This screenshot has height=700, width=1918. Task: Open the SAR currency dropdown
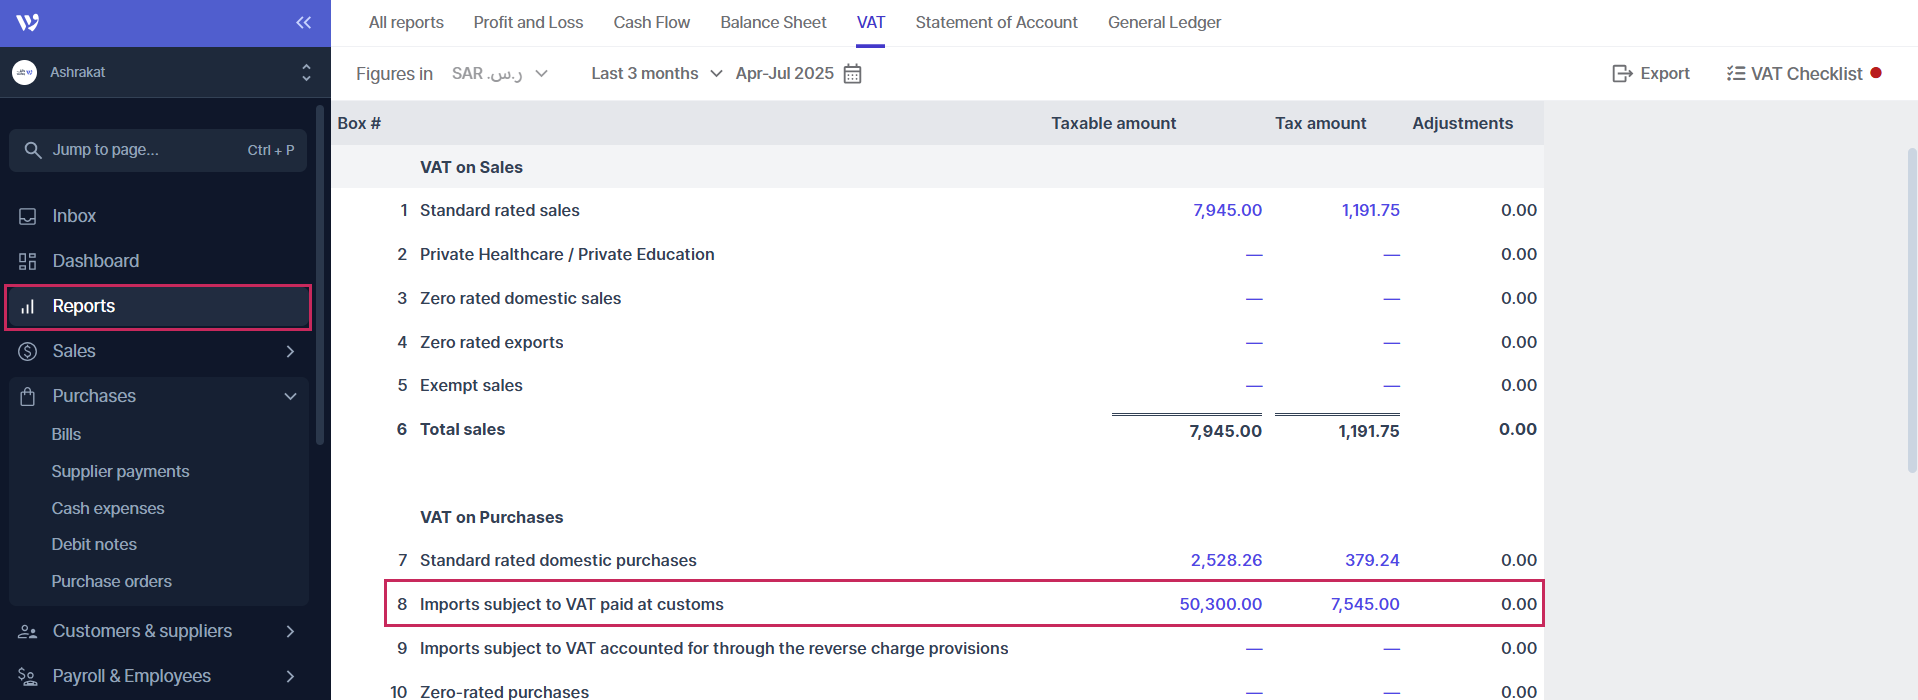click(x=499, y=74)
